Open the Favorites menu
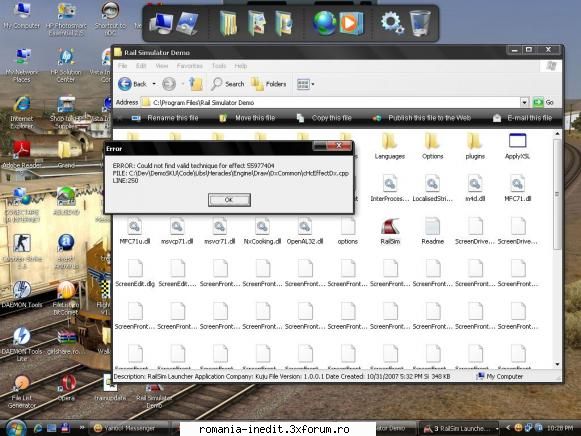The image size is (581, 436). (x=189, y=66)
